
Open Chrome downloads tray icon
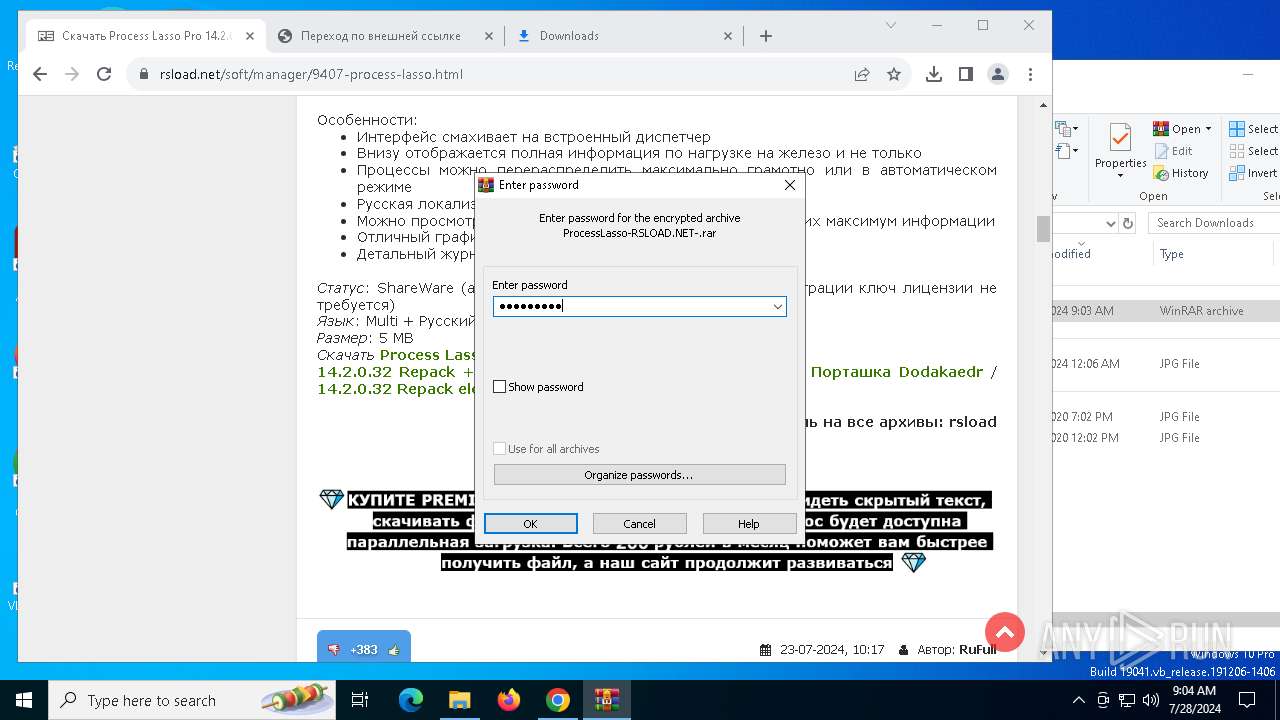(x=934, y=74)
